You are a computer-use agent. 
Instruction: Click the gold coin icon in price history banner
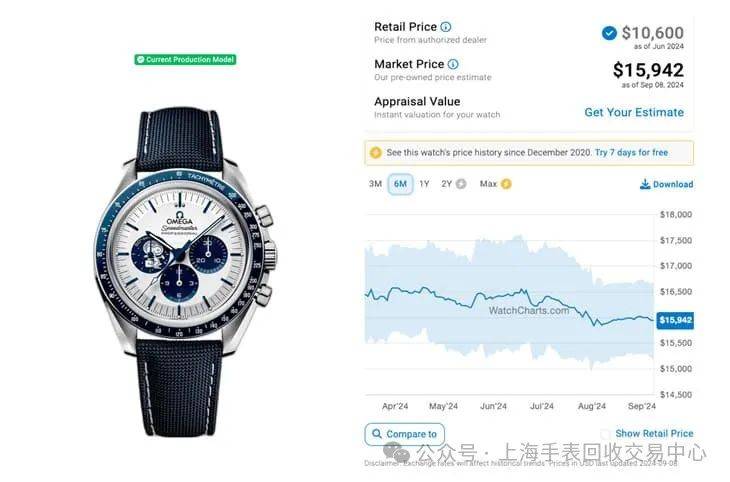tap(375, 153)
